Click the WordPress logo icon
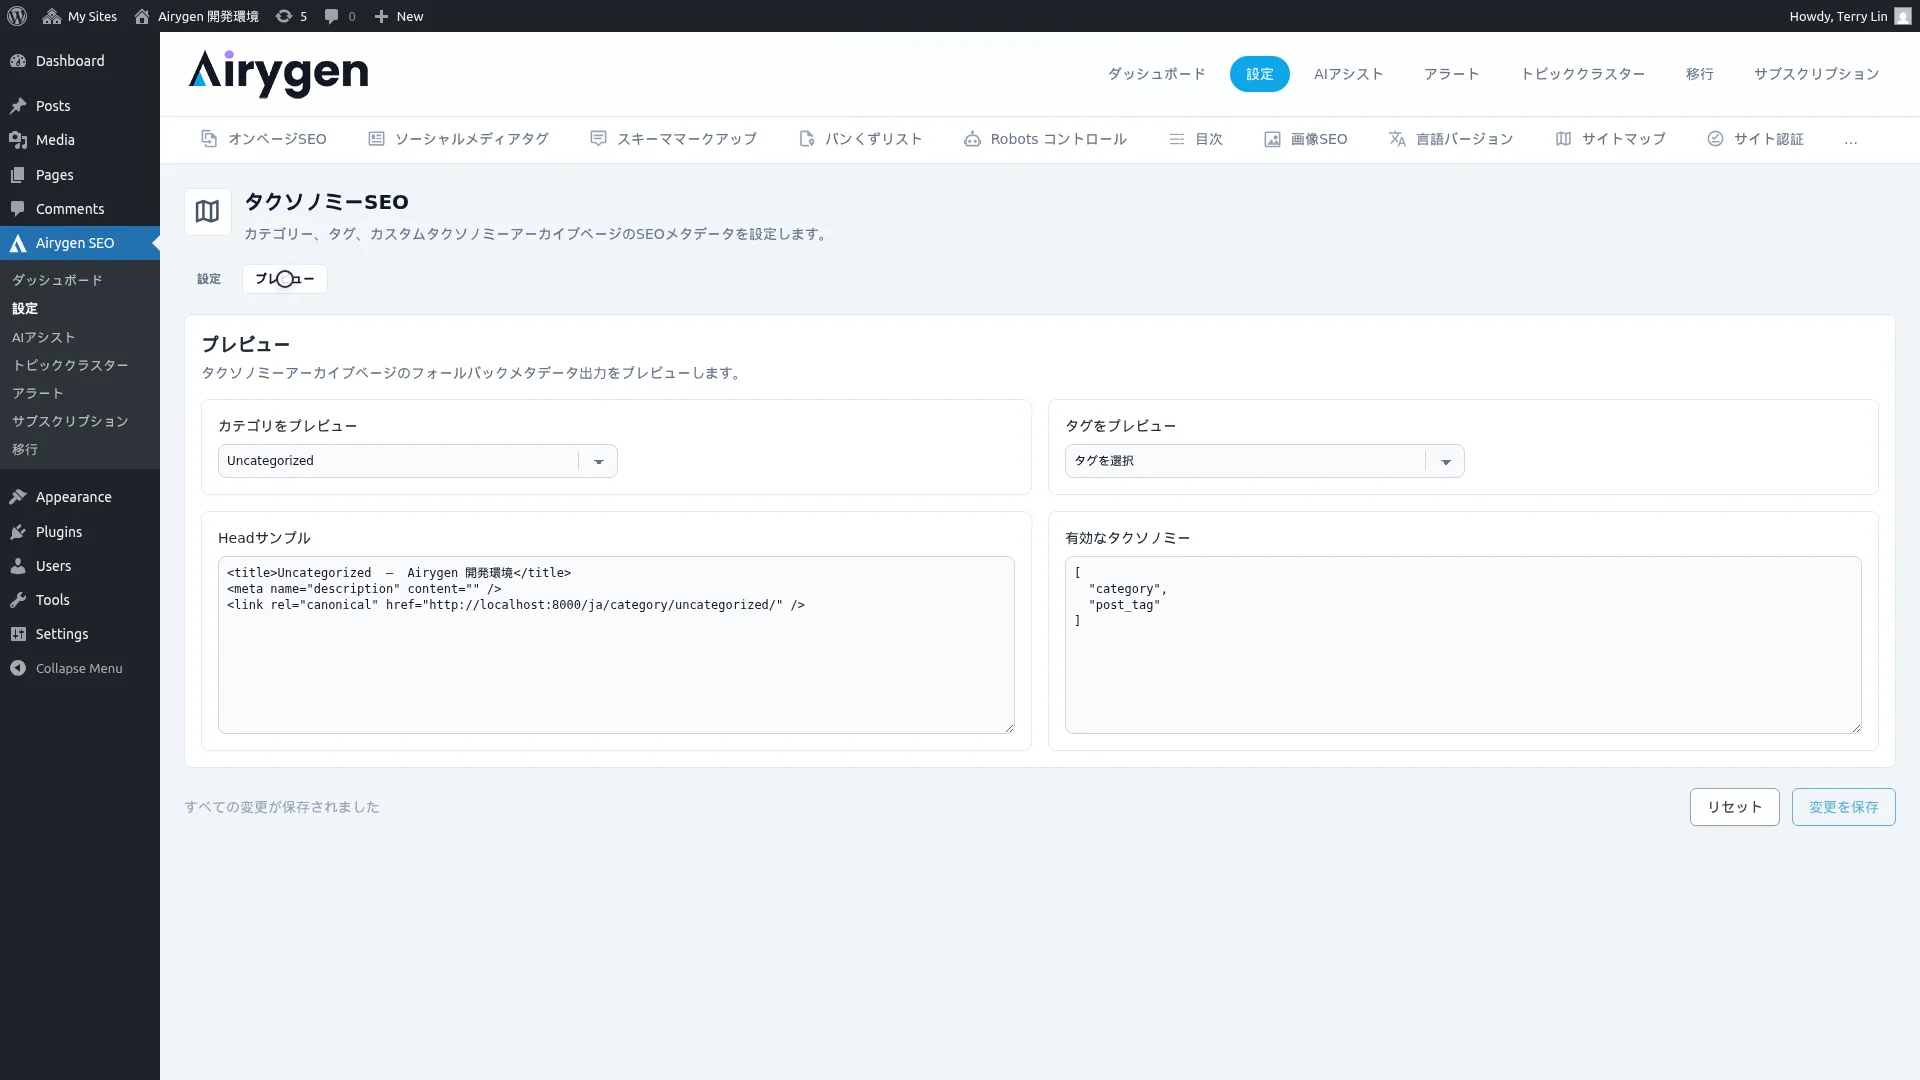 [16, 16]
